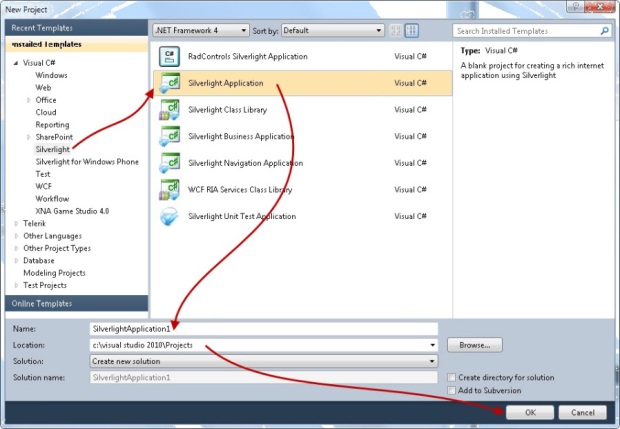Open the Online Templates section
620x429 pixels.
click(x=77, y=304)
